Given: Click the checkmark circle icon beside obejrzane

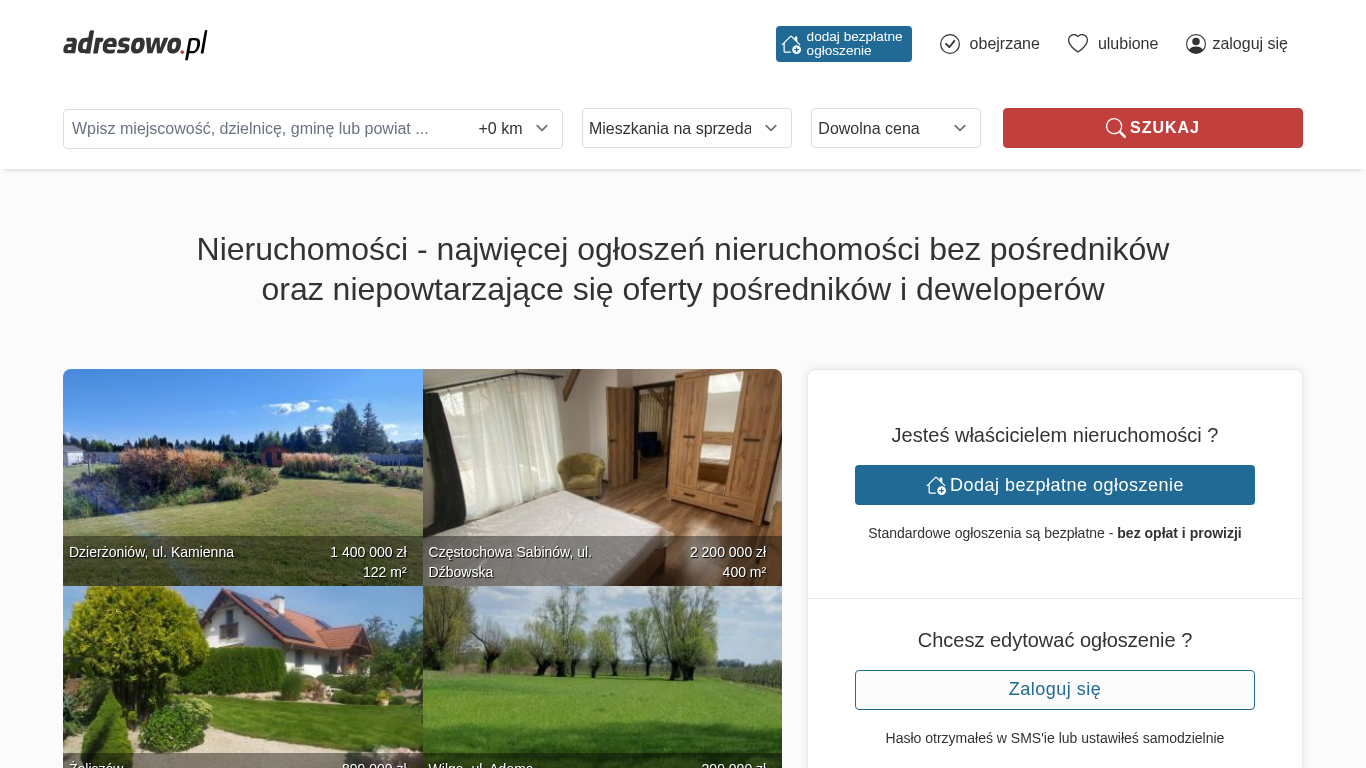Looking at the screenshot, I should click(950, 44).
